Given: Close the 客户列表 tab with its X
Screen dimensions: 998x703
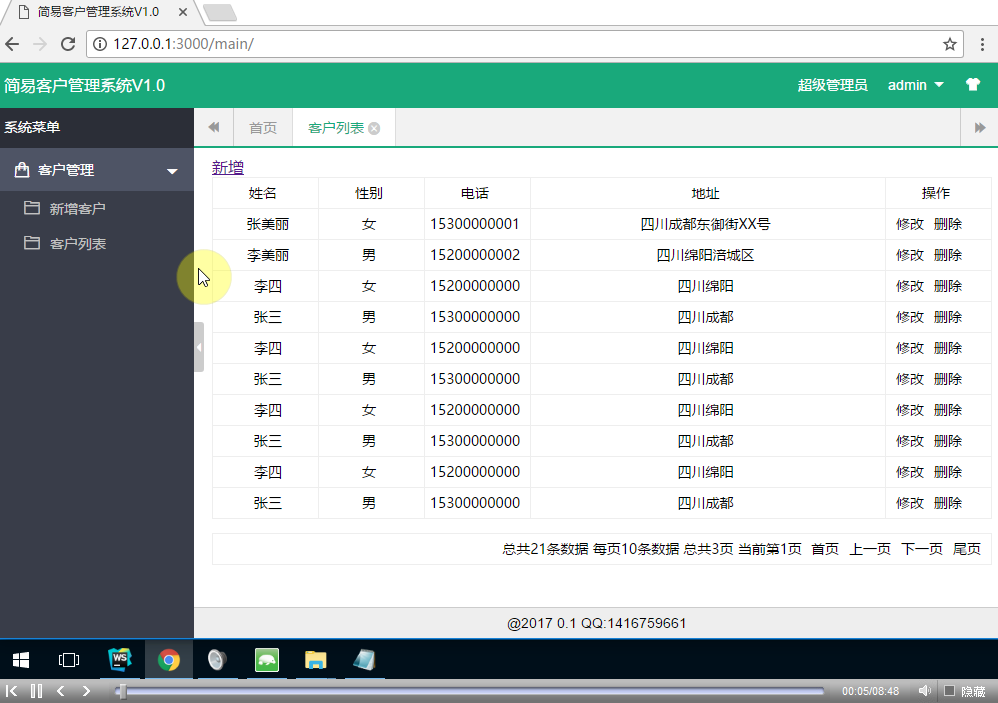Looking at the screenshot, I should click(x=374, y=127).
